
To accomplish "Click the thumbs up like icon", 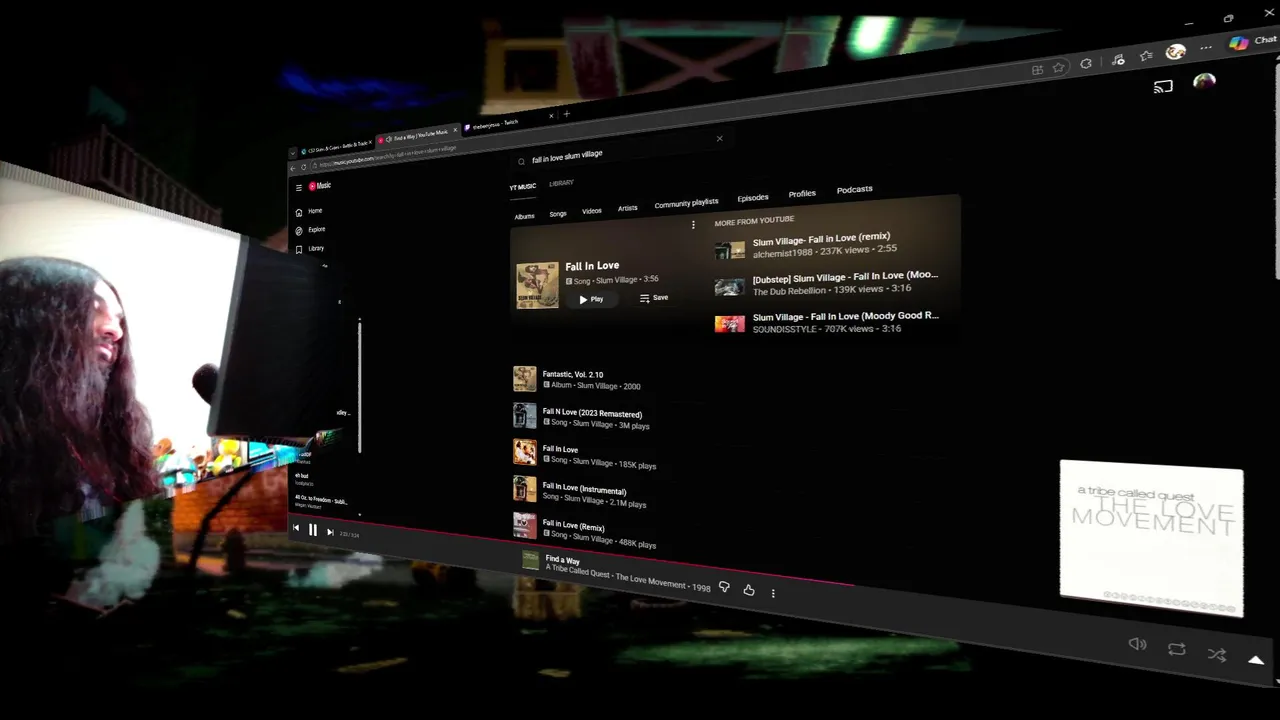I will pyautogui.click(x=749, y=590).
